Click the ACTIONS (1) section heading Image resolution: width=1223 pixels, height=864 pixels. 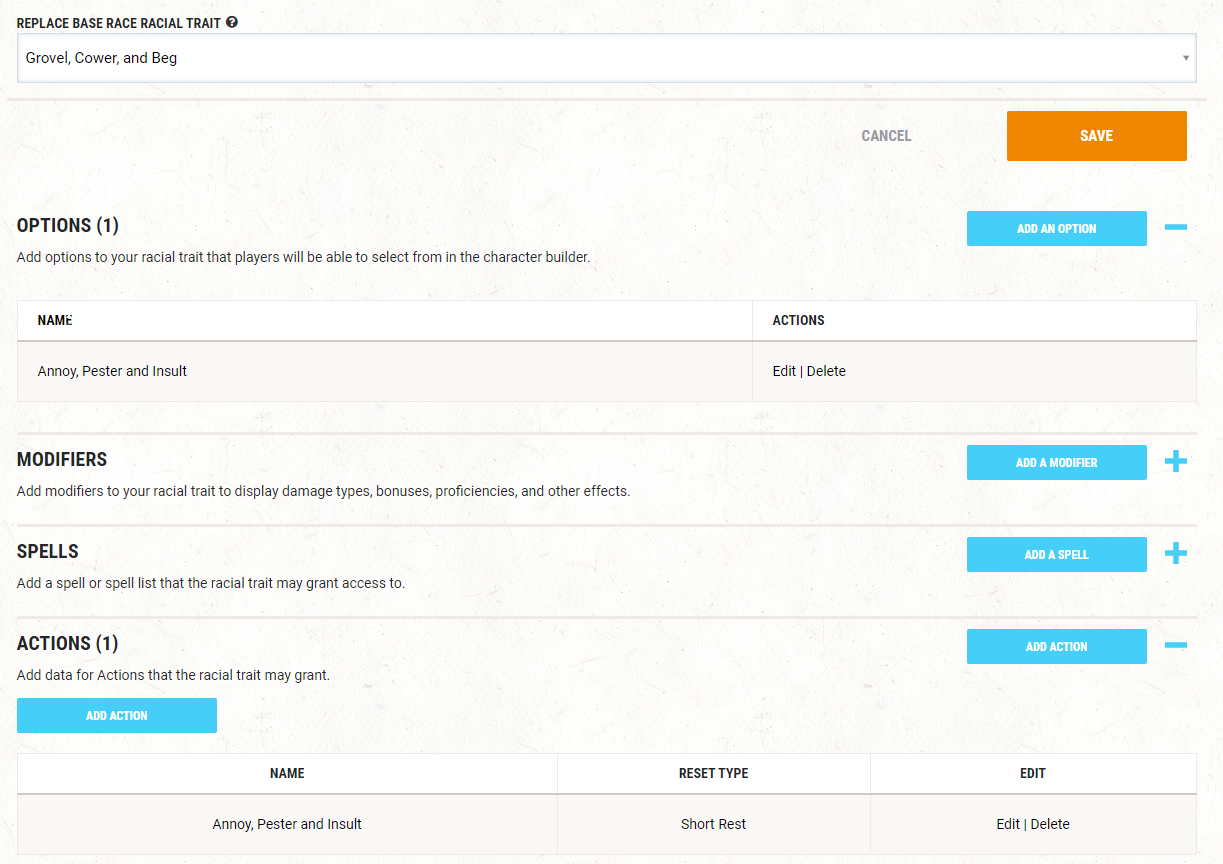[68, 643]
